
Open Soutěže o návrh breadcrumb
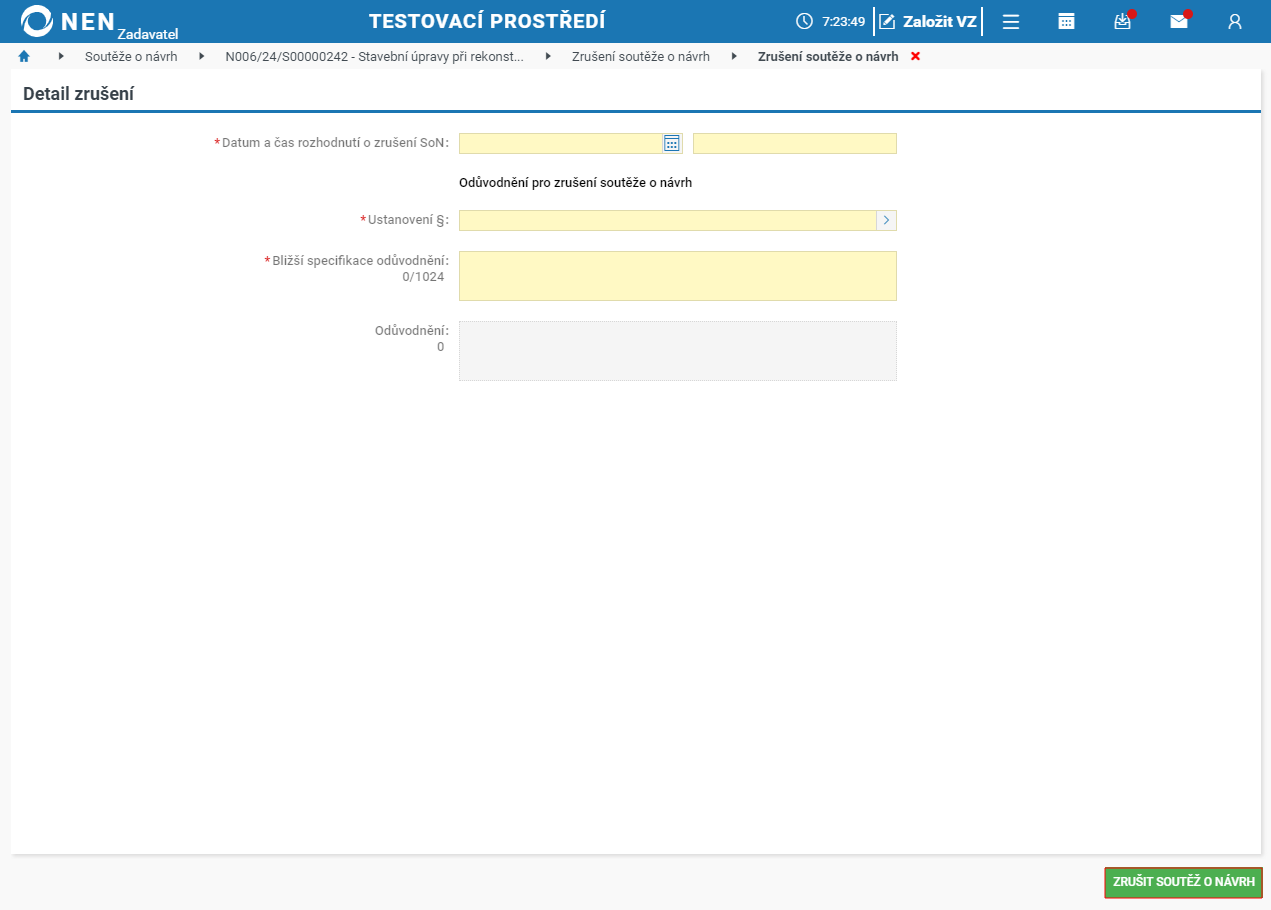pyautogui.click(x=131, y=56)
